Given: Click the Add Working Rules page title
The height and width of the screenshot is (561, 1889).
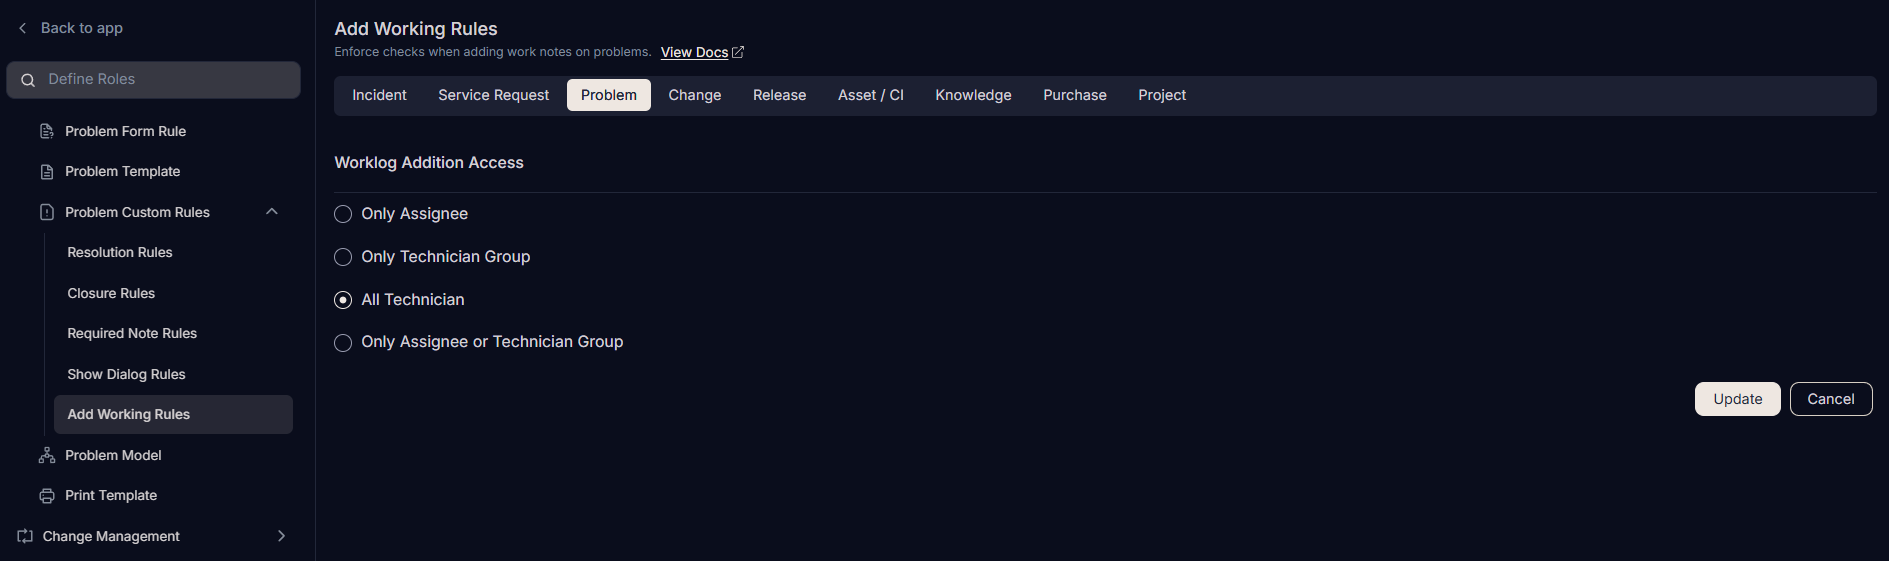Looking at the screenshot, I should pyautogui.click(x=416, y=29).
